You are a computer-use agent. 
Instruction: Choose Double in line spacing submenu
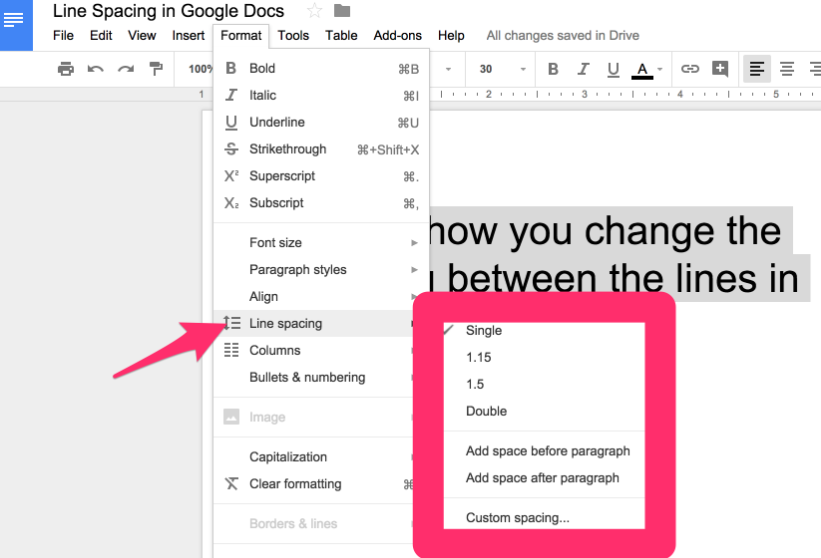click(486, 411)
